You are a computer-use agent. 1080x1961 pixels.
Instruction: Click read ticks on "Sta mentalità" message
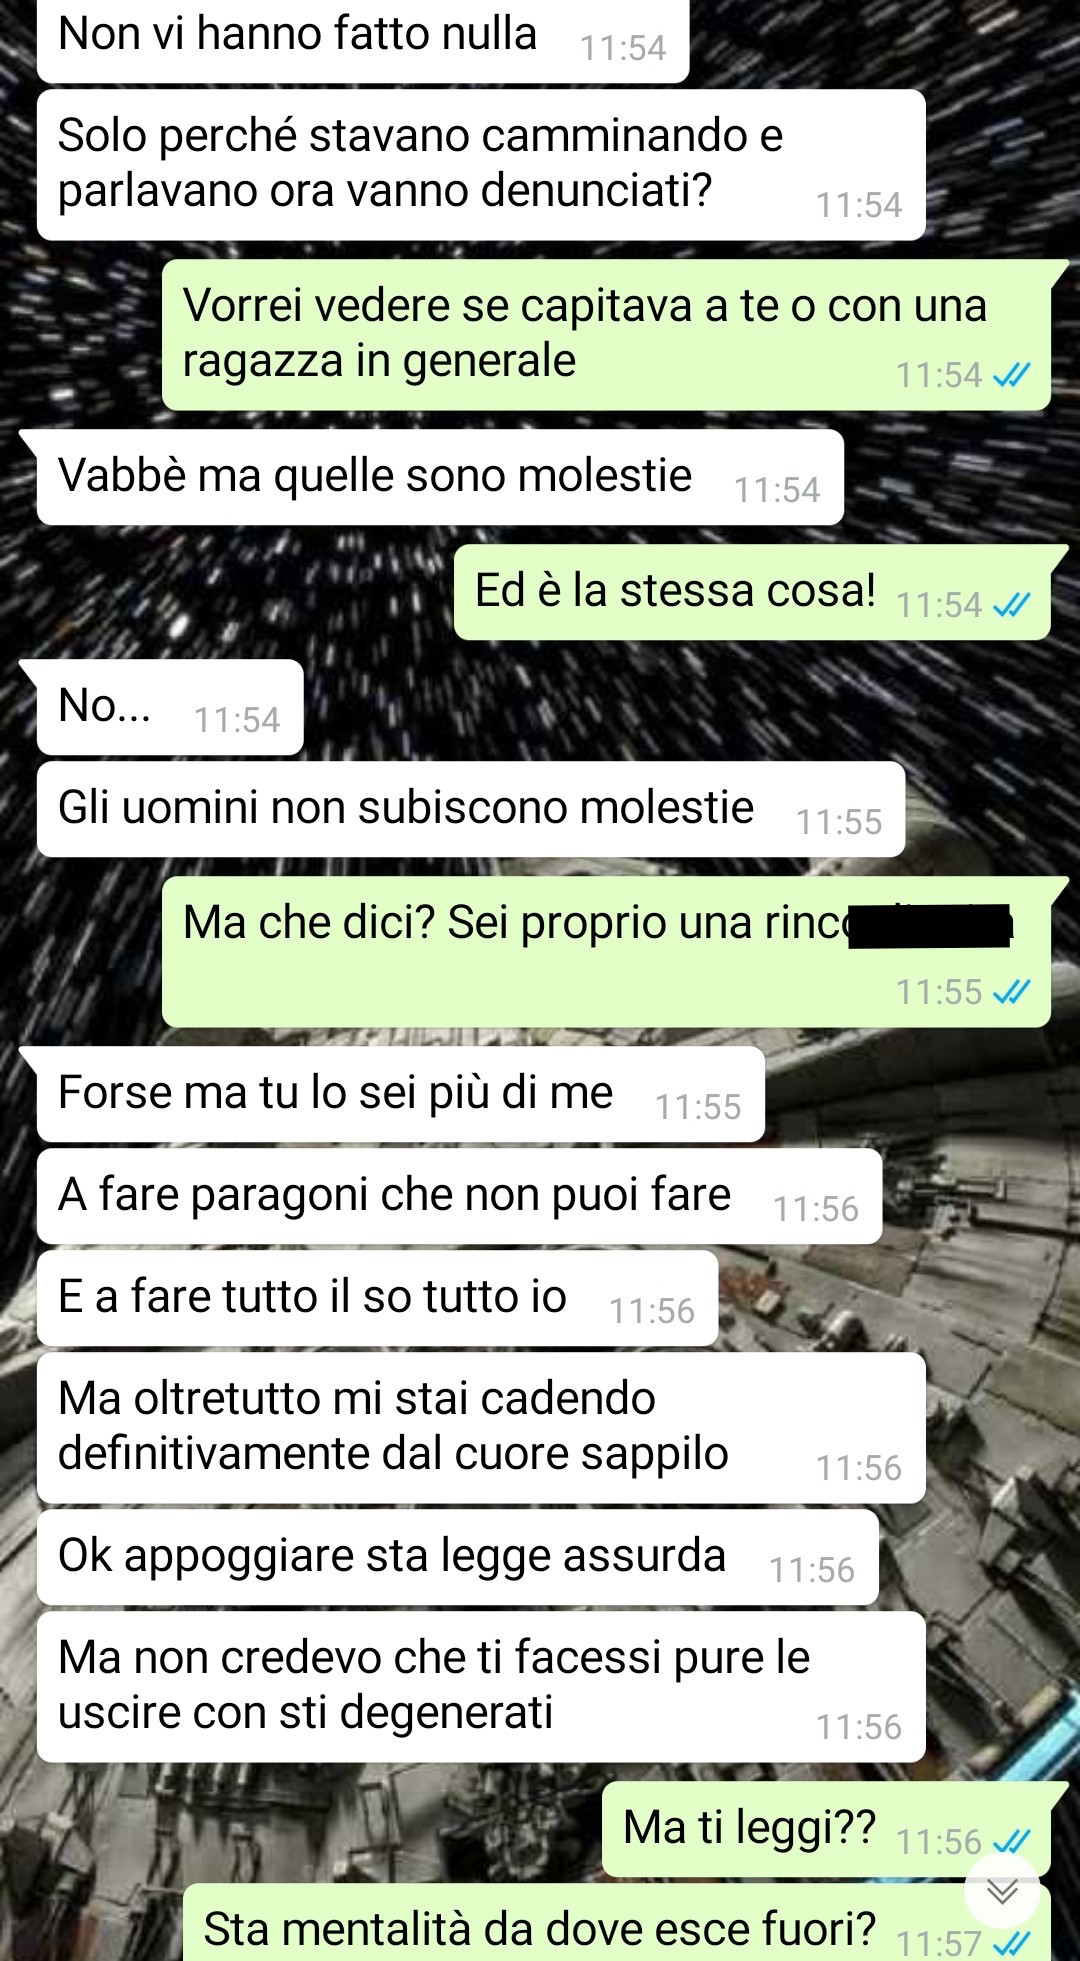coord(1013,1943)
